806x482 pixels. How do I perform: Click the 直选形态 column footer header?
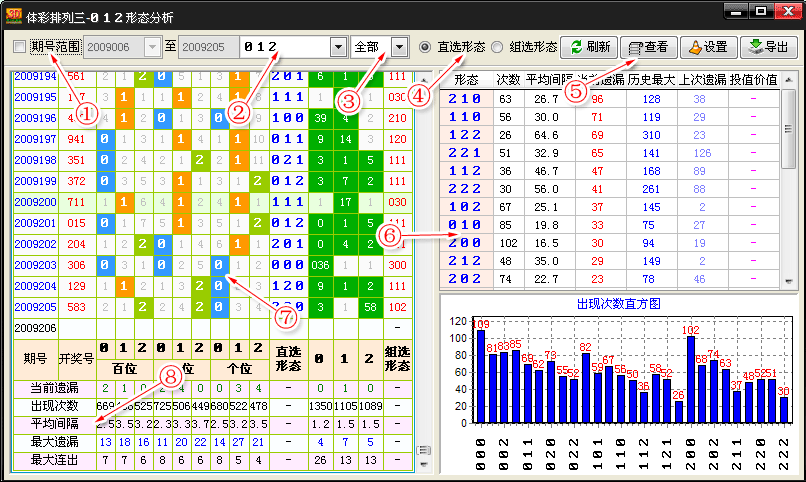[288, 359]
